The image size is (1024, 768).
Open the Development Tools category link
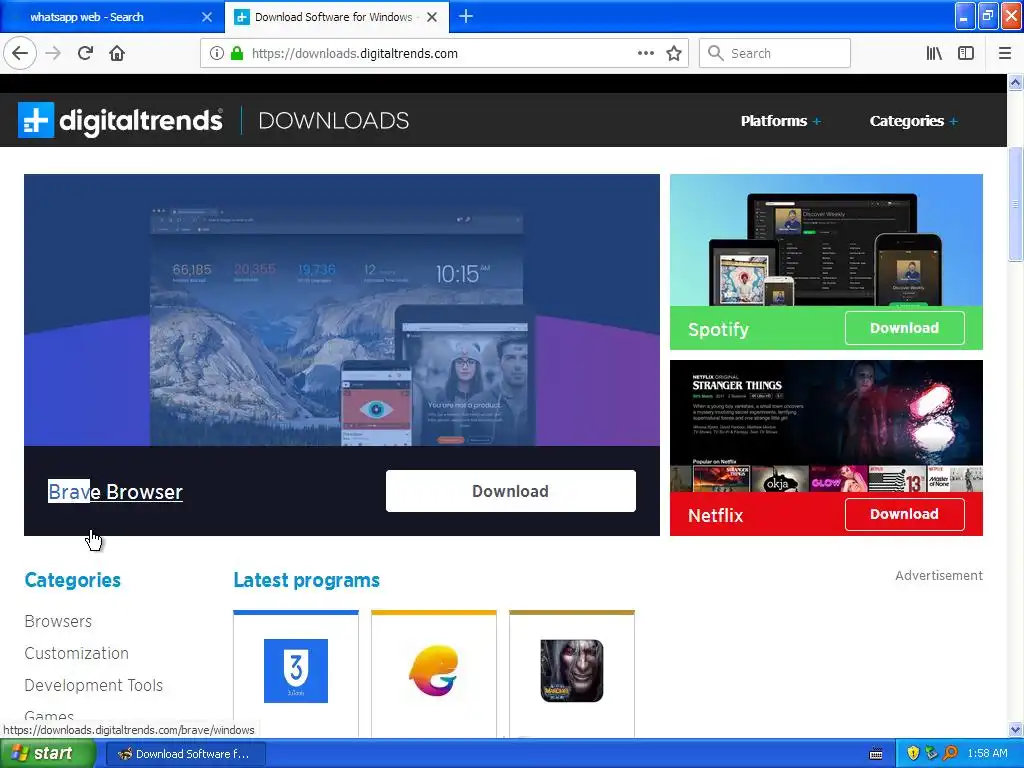tap(93, 685)
